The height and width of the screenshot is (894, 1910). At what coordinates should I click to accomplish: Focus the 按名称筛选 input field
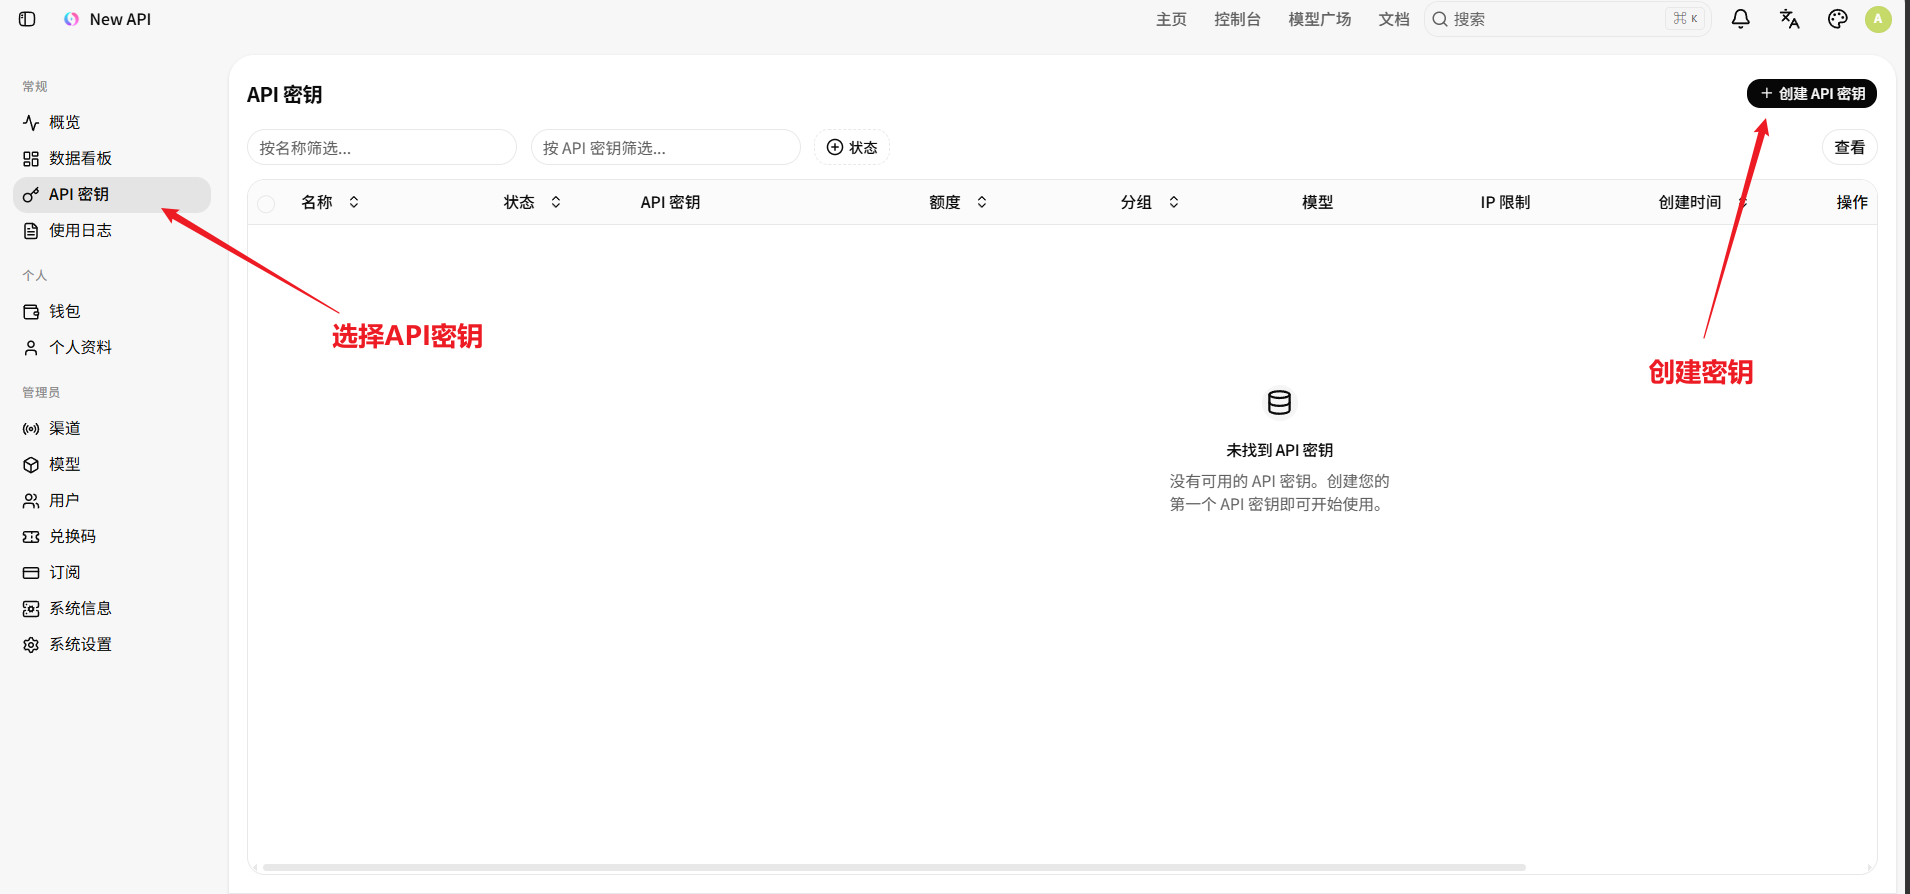[382, 147]
